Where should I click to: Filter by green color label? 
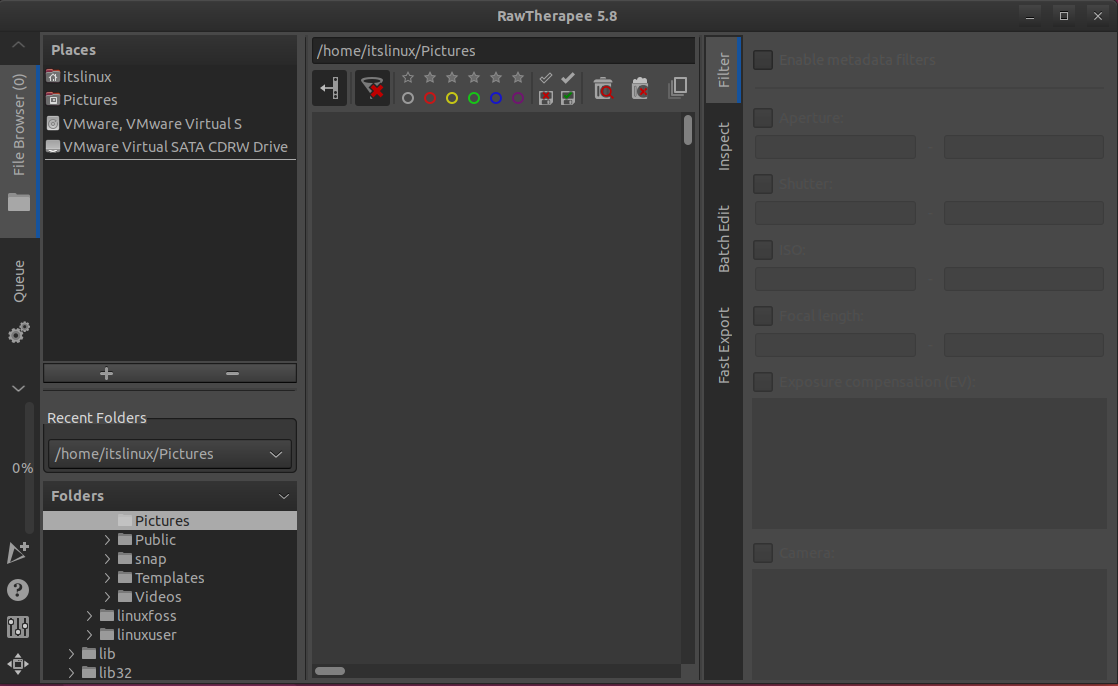[x=474, y=98]
